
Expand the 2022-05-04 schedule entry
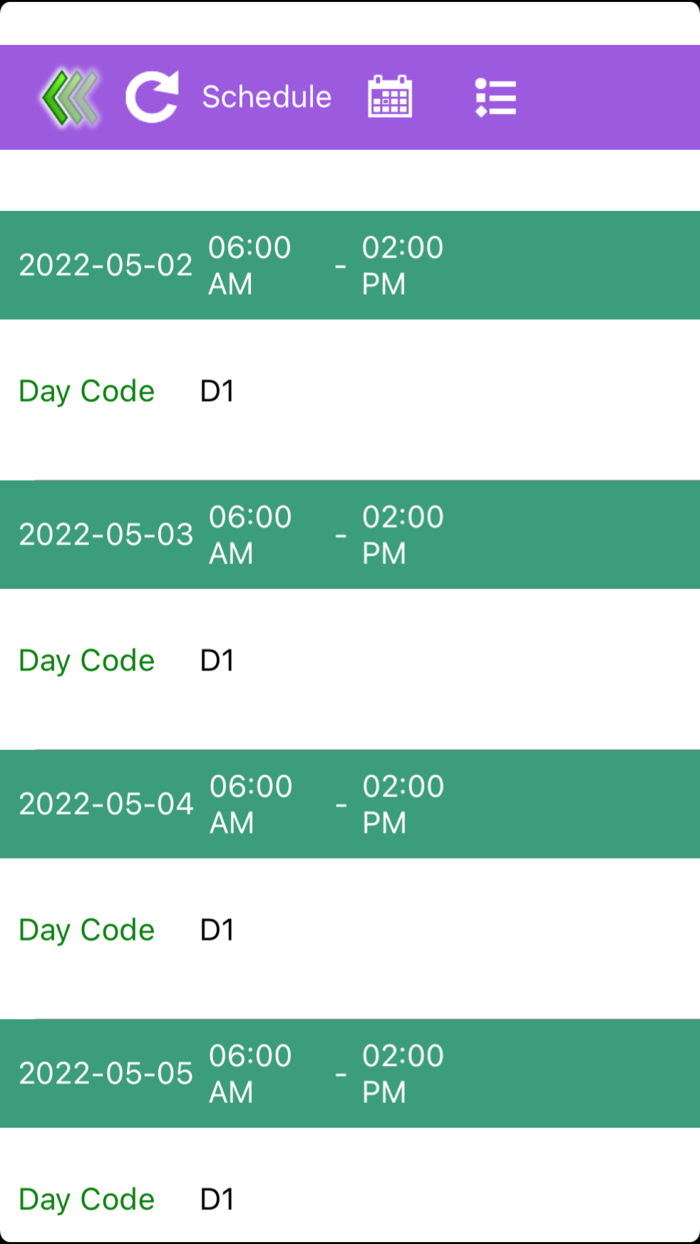pyautogui.click(x=350, y=804)
